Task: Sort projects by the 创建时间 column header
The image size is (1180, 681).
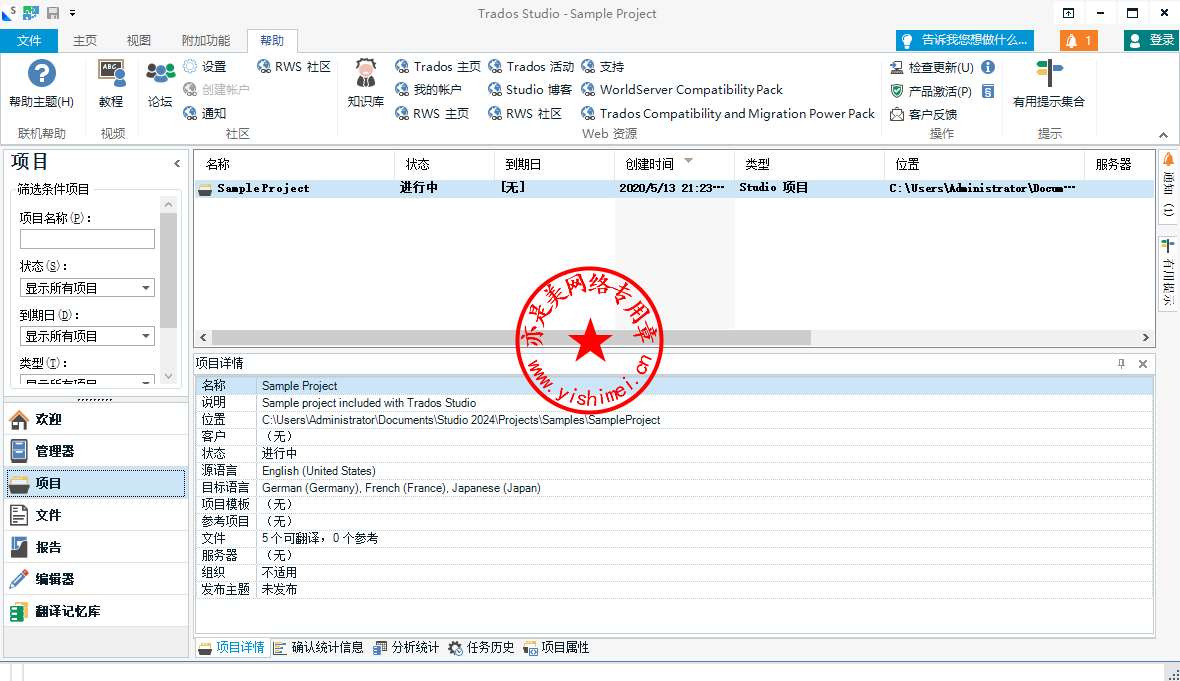Action: click(x=674, y=164)
